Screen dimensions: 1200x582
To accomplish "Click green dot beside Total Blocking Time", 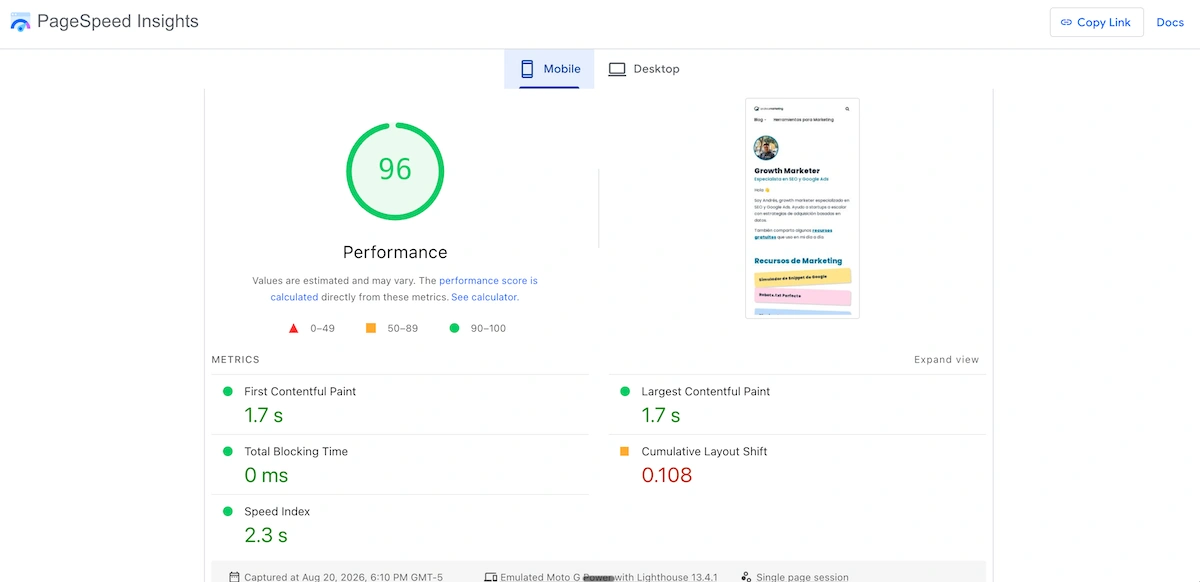I will [x=227, y=452].
